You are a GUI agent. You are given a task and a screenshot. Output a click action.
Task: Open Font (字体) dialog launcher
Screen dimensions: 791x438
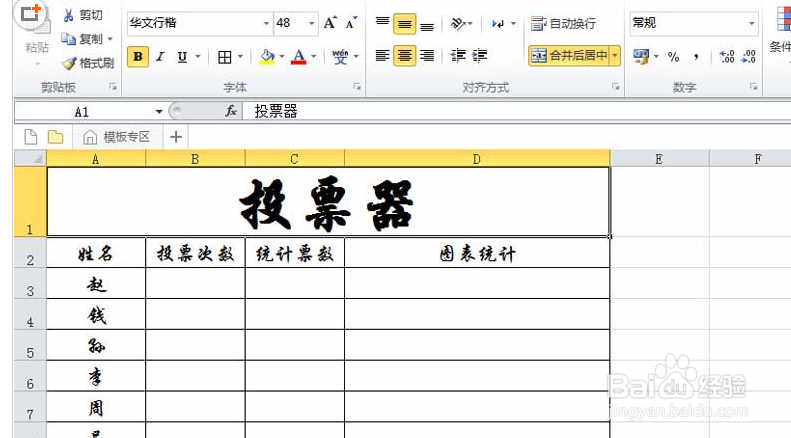pyautogui.click(x=357, y=87)
